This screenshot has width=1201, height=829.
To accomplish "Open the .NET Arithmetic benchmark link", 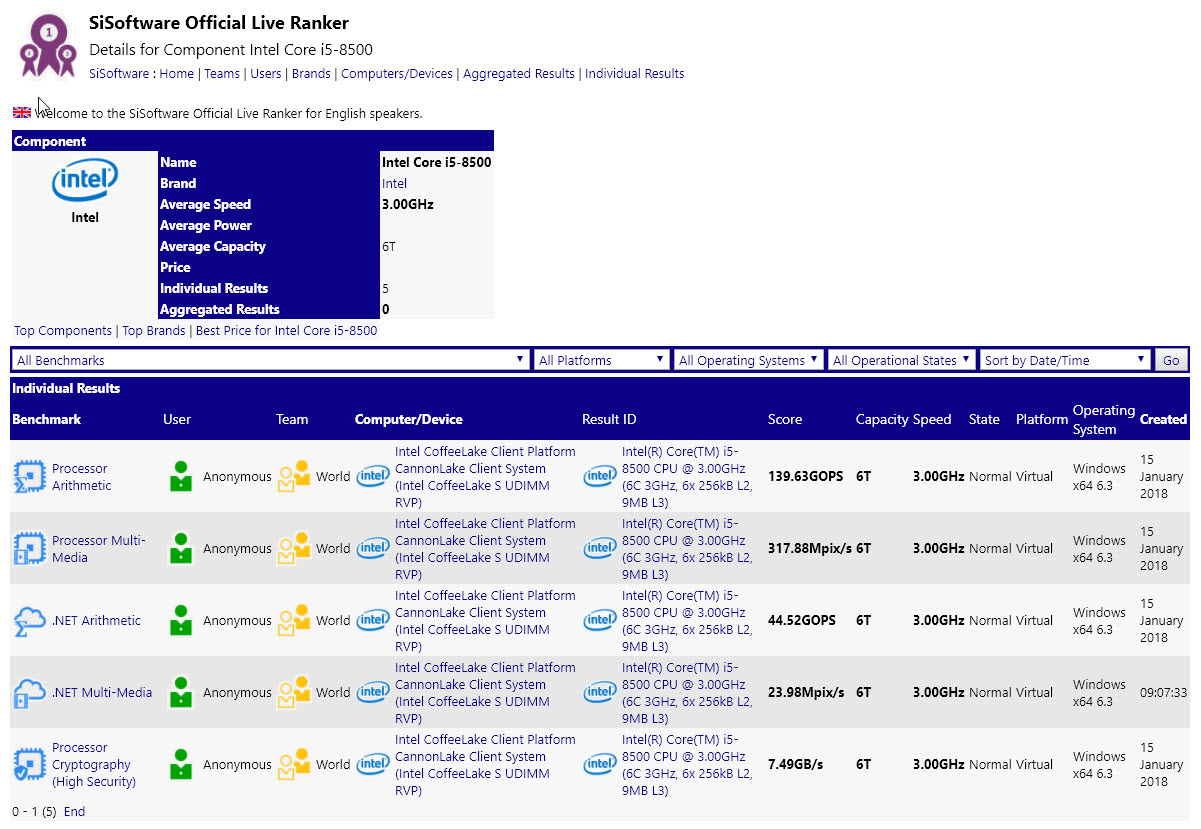I will pyautogui.click(x=97, y=621).
